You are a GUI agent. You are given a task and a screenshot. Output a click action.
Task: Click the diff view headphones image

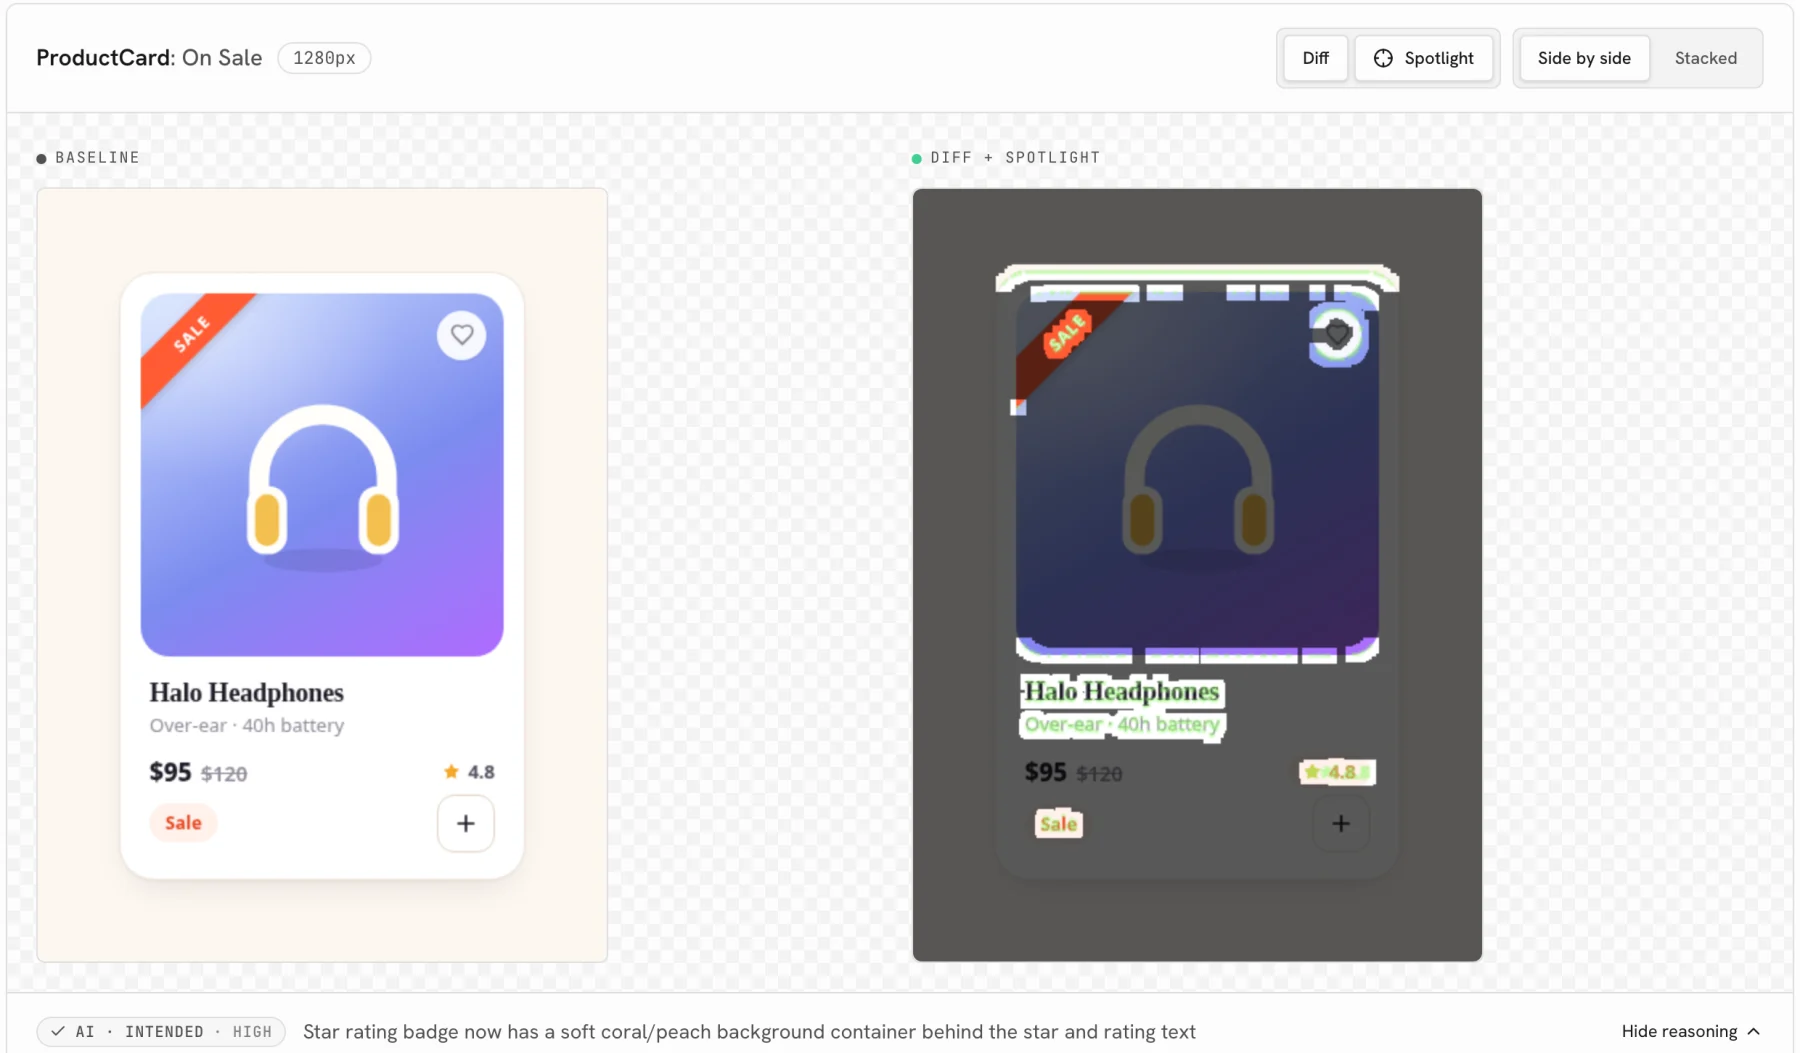tap(1197, 474)
